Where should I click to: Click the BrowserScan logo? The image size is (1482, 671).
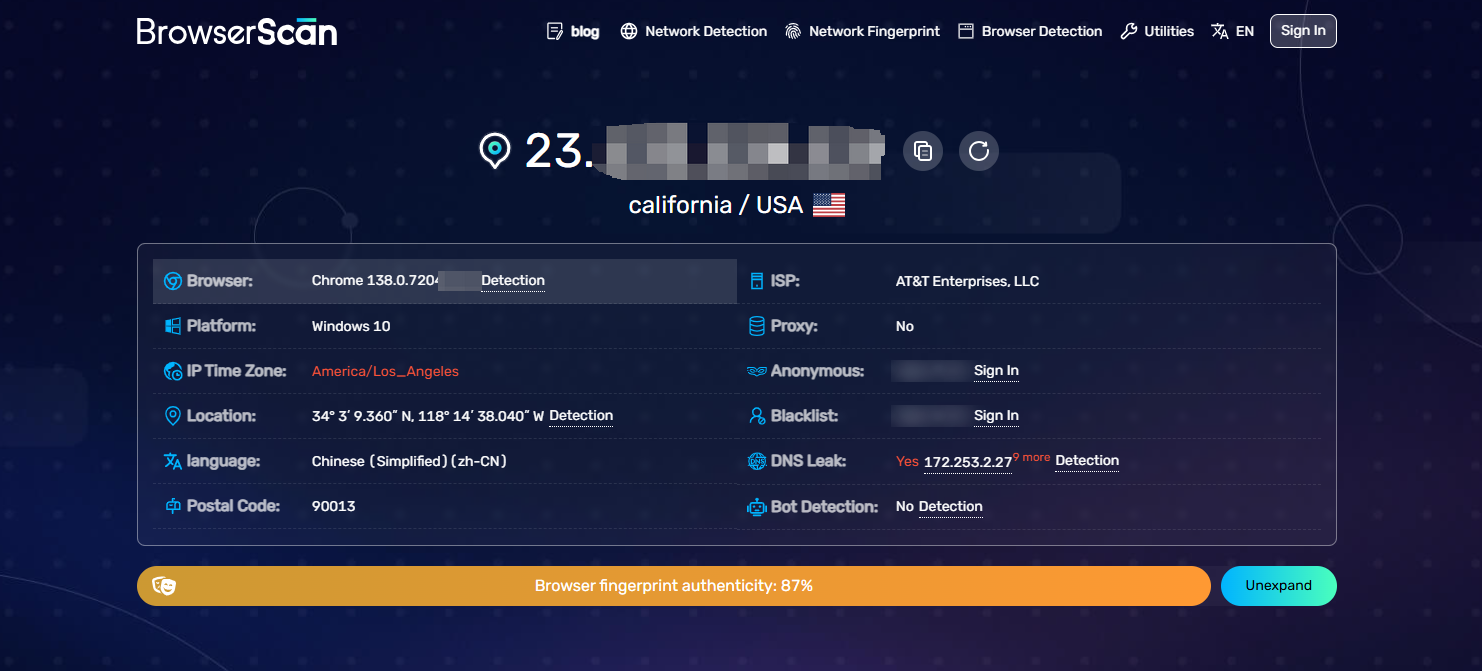coord(237,31)
